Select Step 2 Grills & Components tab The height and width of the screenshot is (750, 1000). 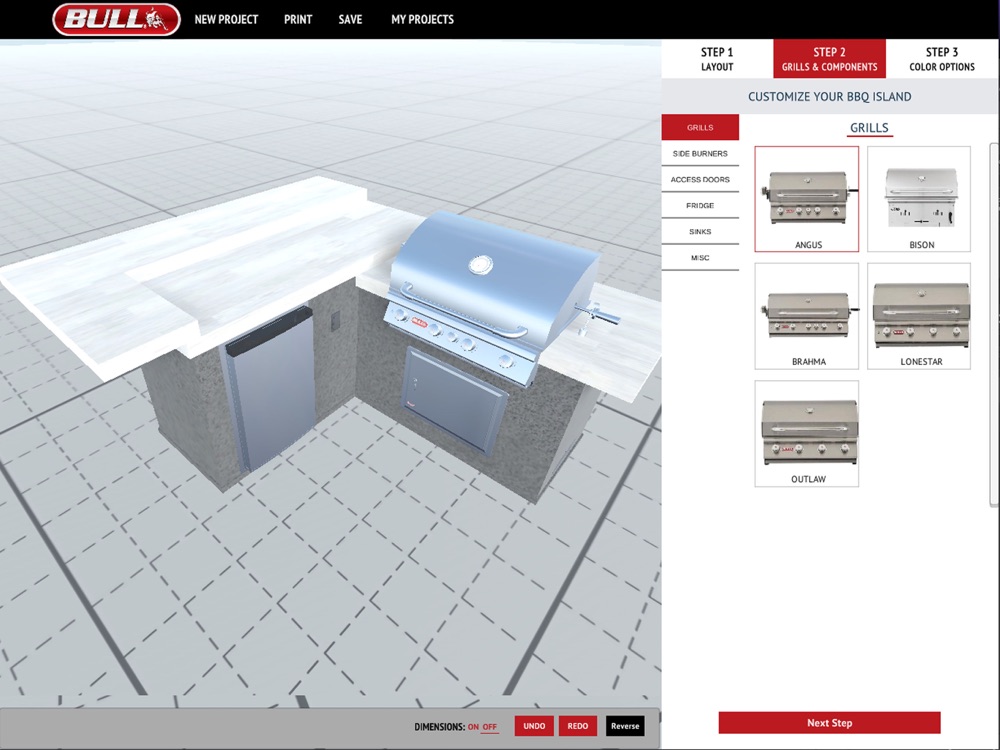click(x=829, y=59)
